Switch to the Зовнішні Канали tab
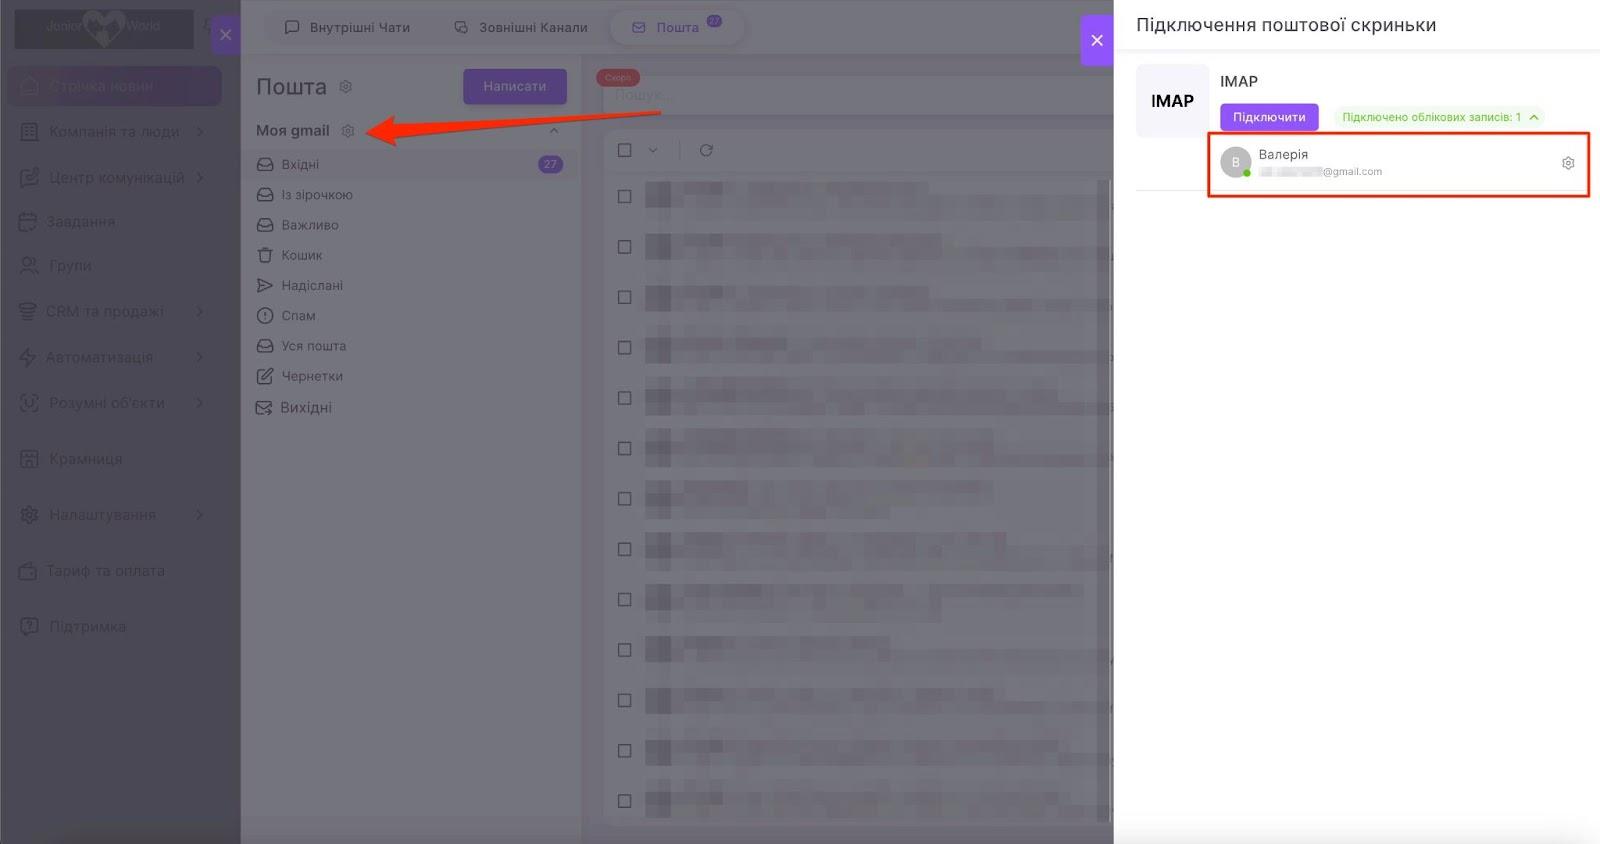The image size is (1600, 844). pyautogui.click(x=521, y=27)
